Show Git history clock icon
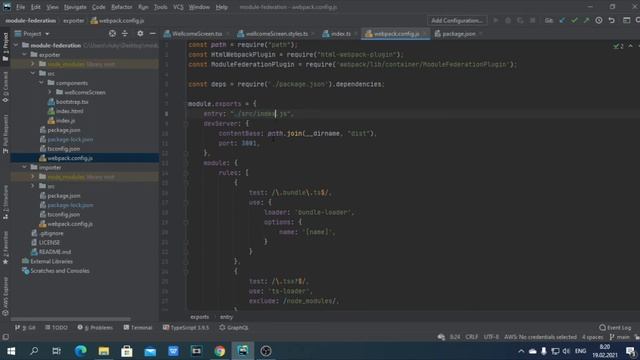 [599, 20]
